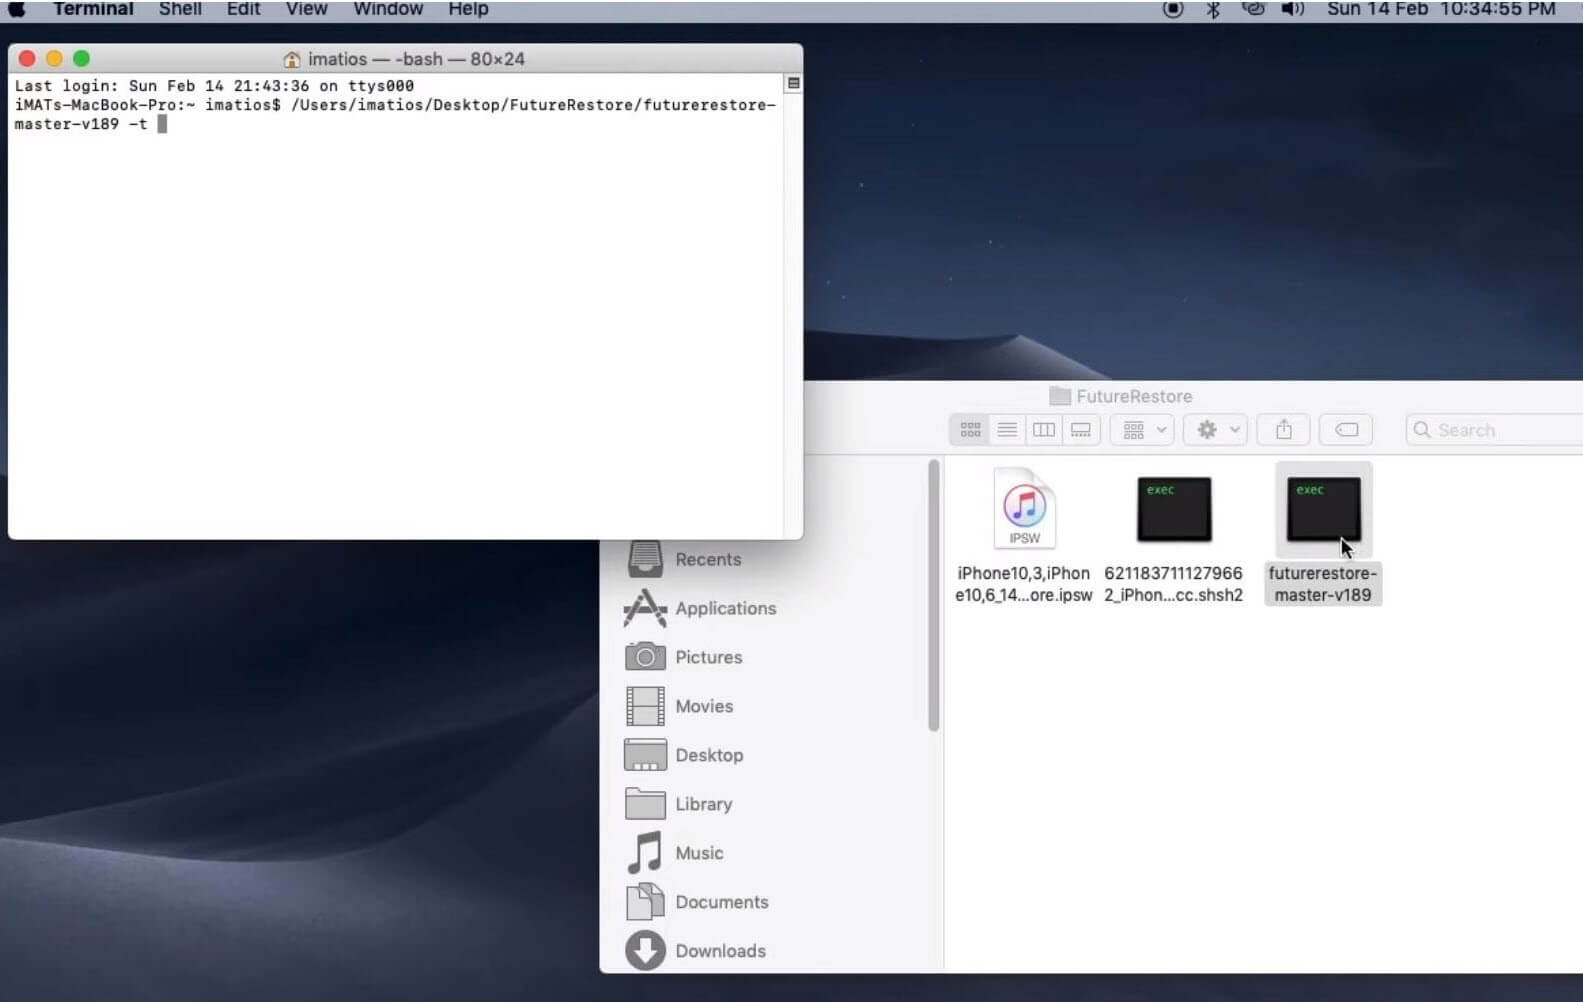The image size is (1583, 1003).
Task: Click the volume icon in menu bar
Action: 1293,9
